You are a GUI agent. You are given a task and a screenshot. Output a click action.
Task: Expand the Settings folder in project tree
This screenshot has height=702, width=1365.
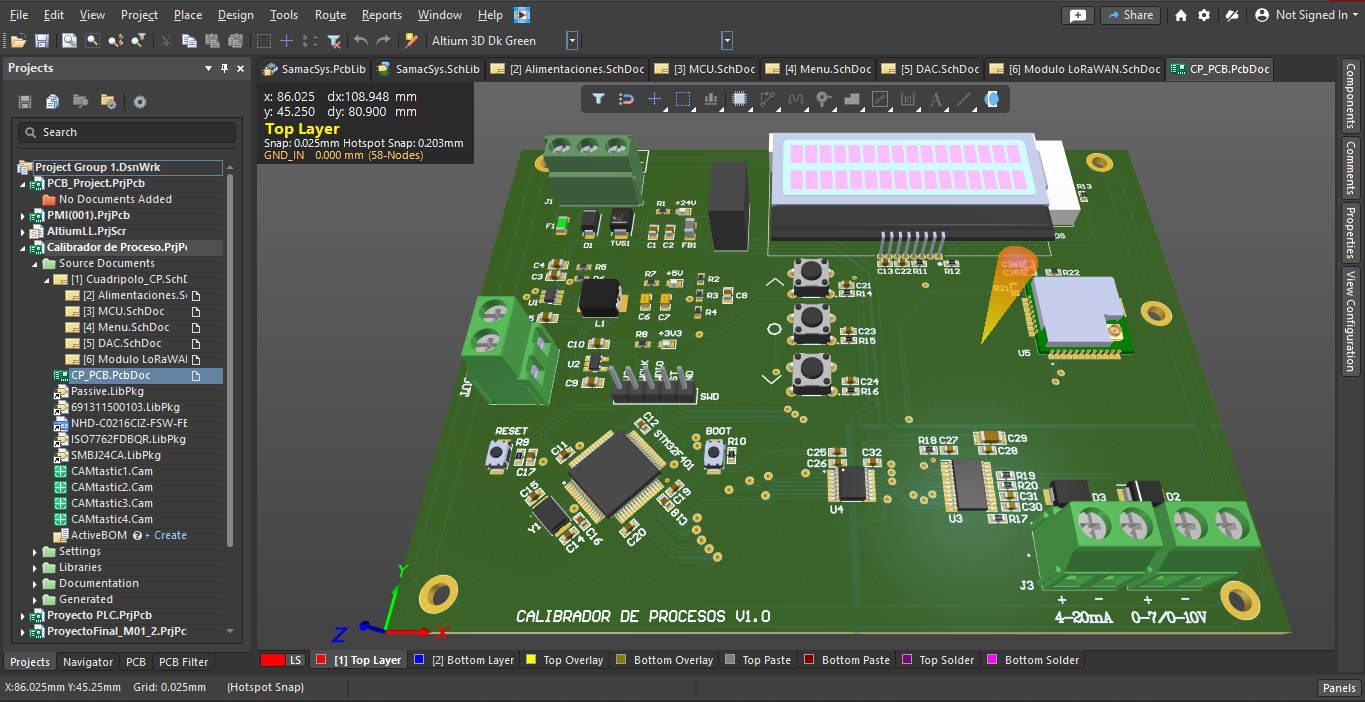(36, 551)
